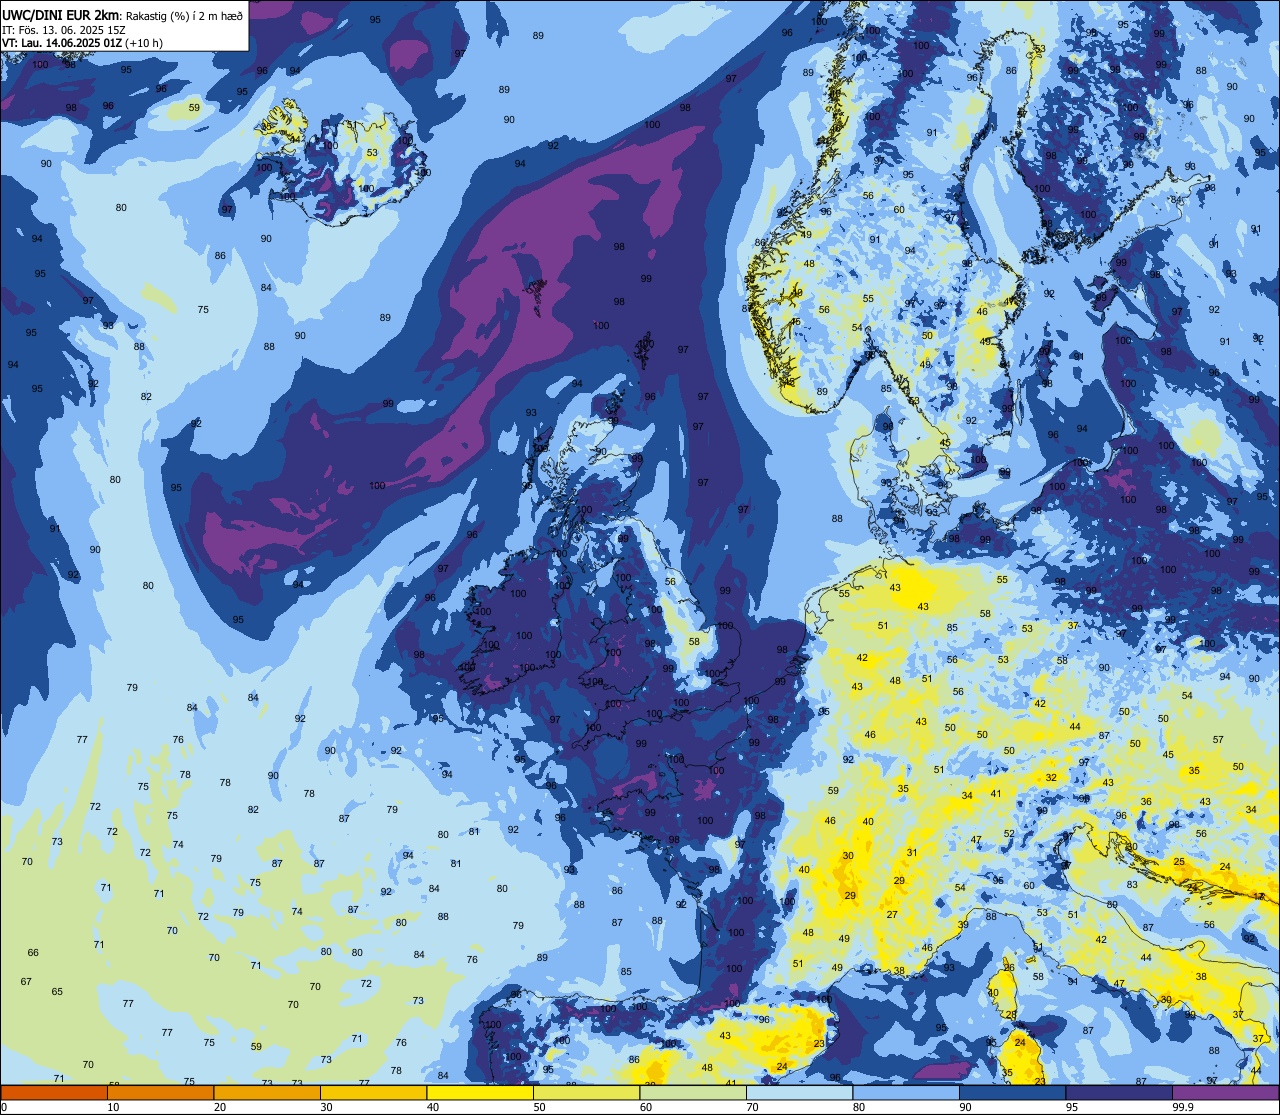Click the "95" label under the legend bar
This screenshot has height=1115, width=1280.
tap(1073, 1107)
